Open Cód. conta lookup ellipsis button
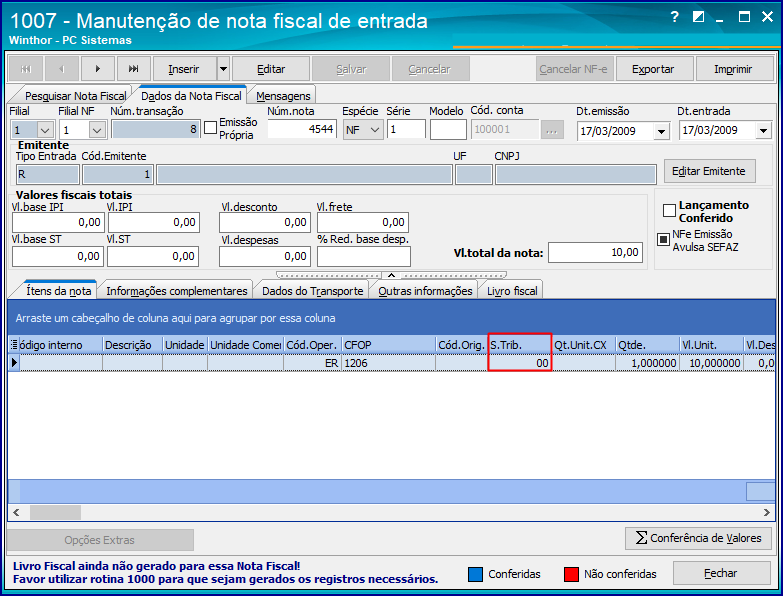The image size is (783, 596). click(552, 130)
